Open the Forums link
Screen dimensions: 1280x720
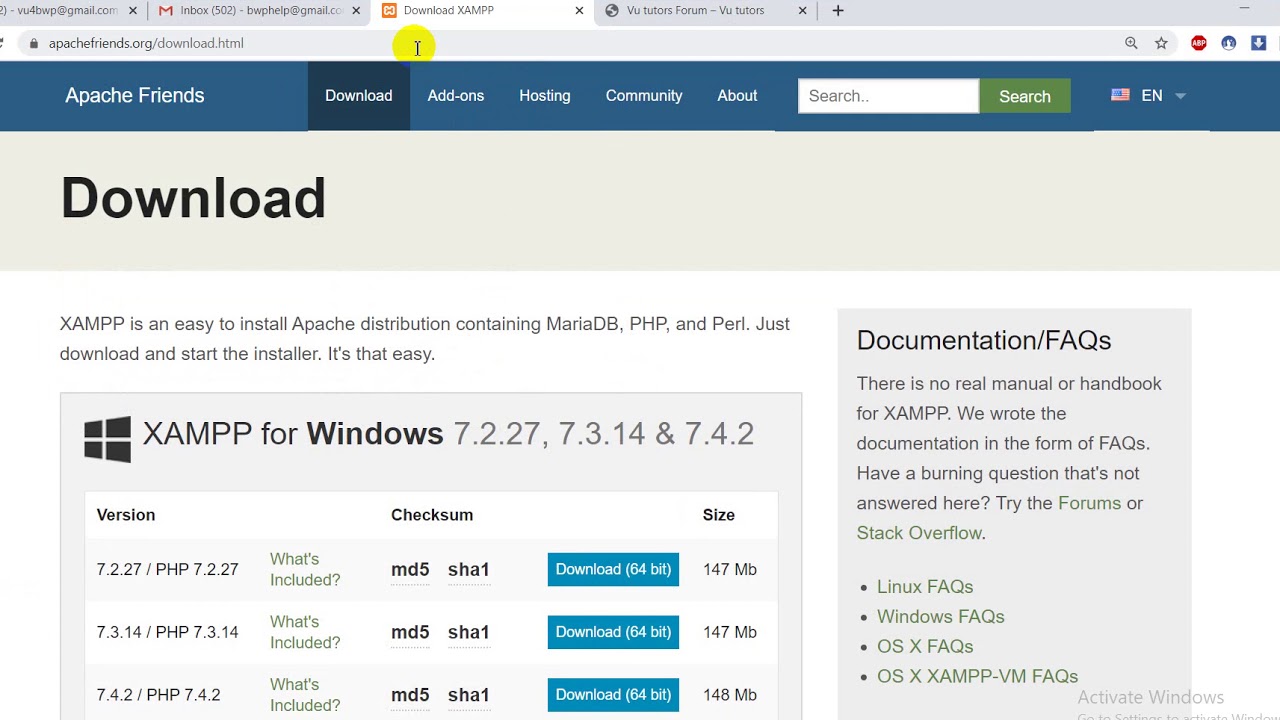click(1089, 503)
